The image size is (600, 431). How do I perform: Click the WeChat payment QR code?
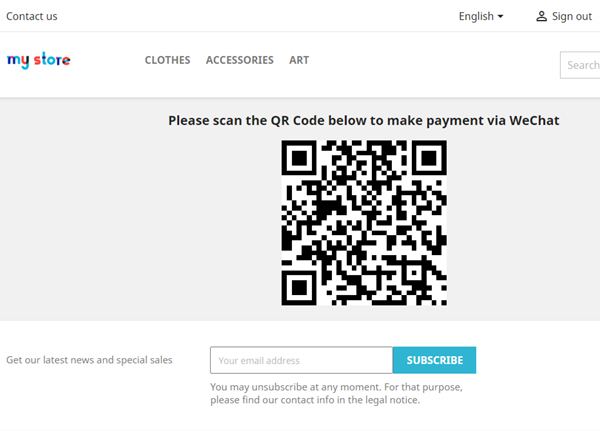[x=364, y=223]
